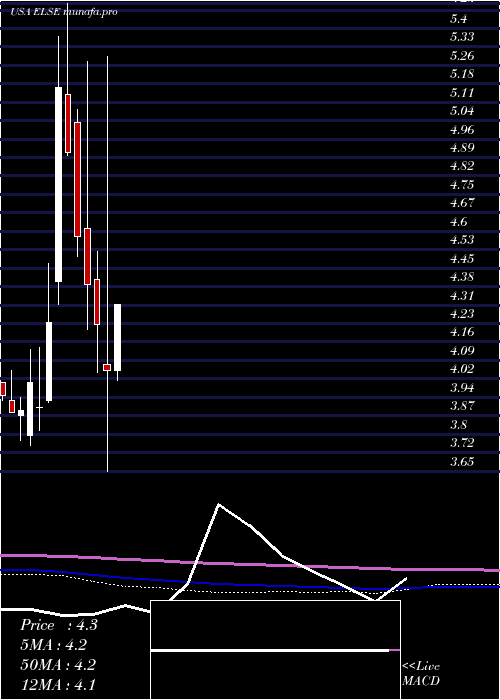Click the 4.75 price axis label

pos(462,185)
